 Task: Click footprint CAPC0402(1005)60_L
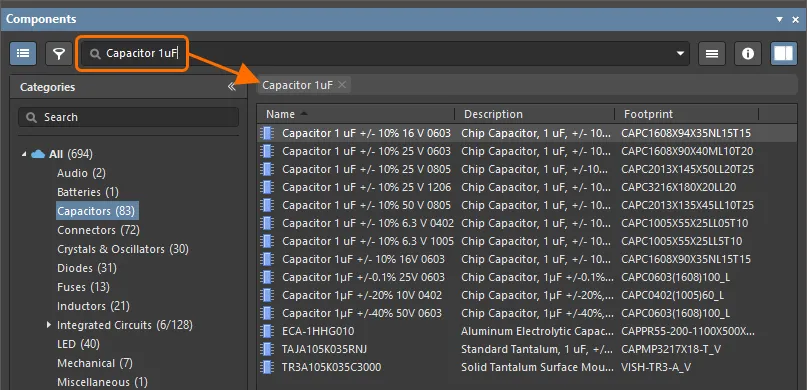pos(673,295)
